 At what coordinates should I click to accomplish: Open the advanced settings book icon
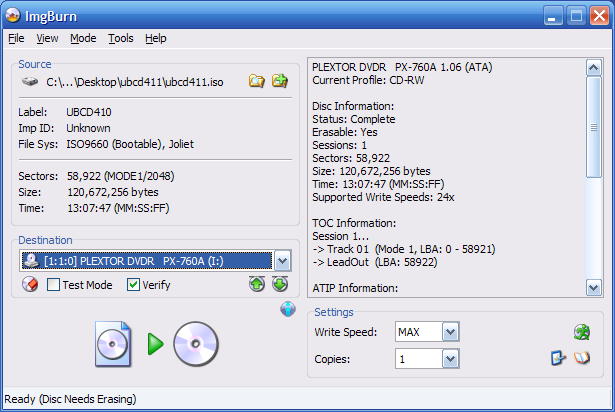[582, 358]
